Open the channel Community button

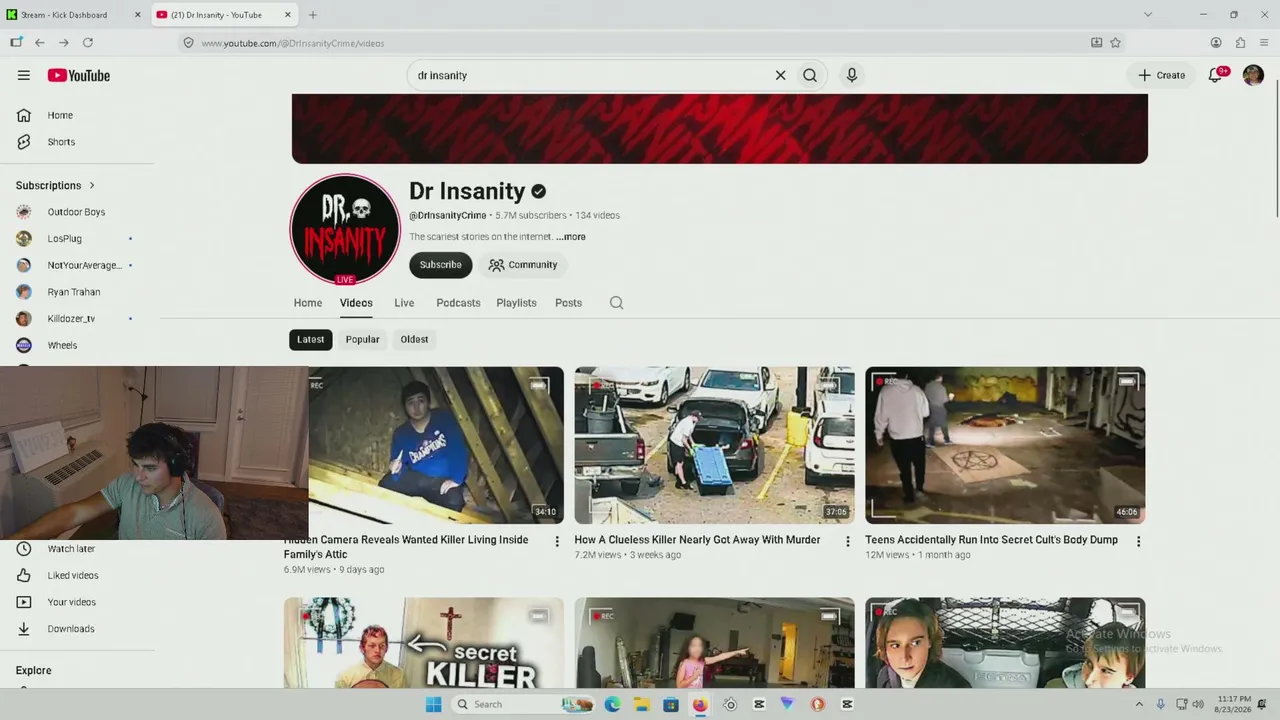click(523, 265)
